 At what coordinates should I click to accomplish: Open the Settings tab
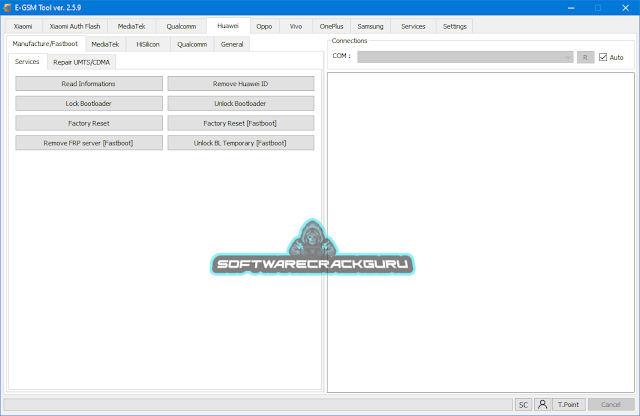click(455, 27)
